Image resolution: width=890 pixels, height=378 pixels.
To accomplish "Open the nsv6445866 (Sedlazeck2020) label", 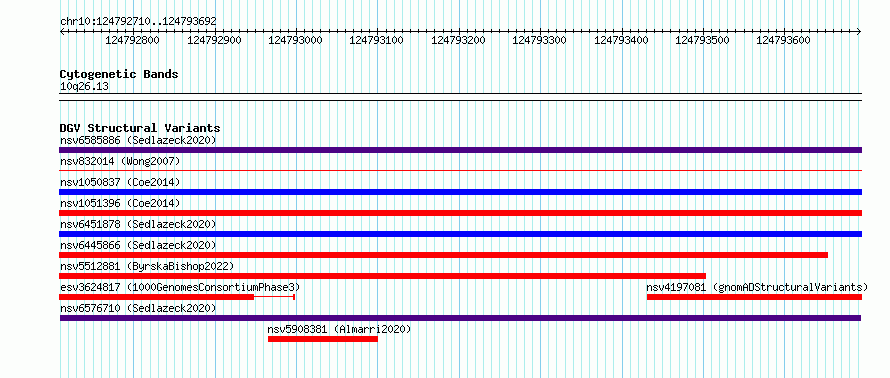I will coord(138,245).
